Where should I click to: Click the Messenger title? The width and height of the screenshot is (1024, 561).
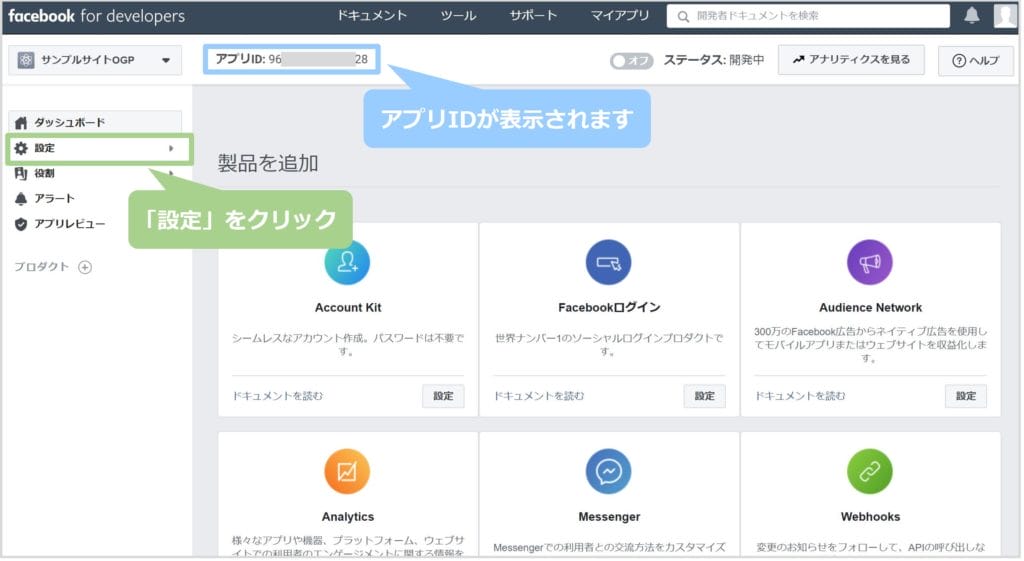[x=610, y=517]
